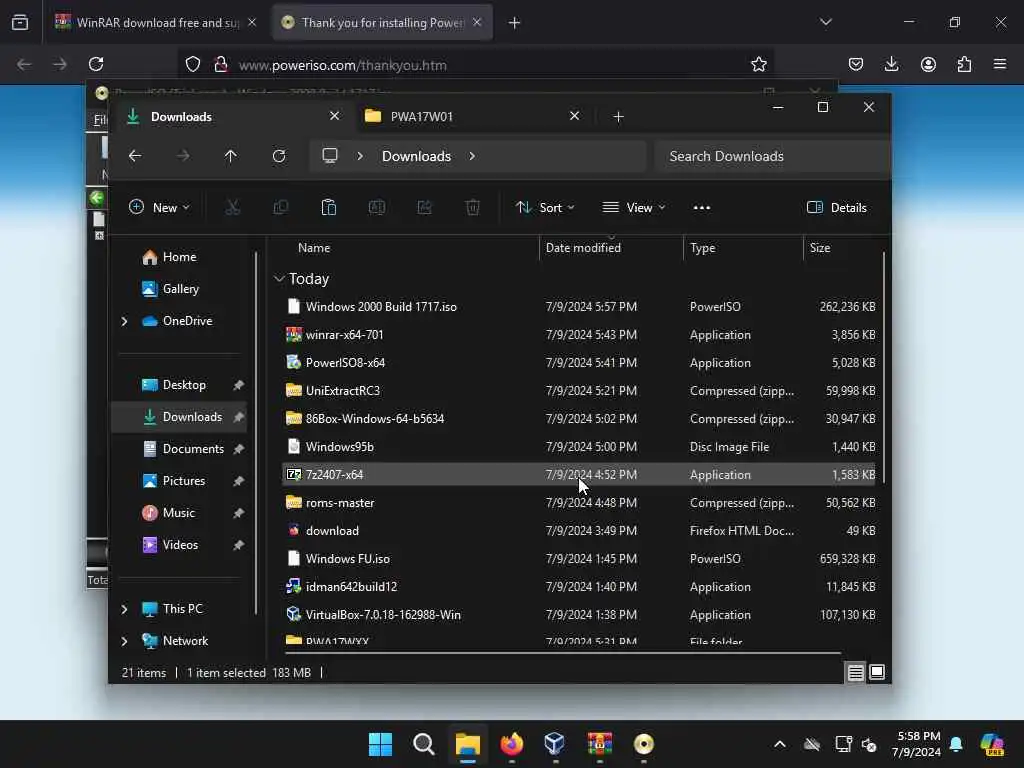Open the View dropdown
Viewport: 1024px width, 768px height.
pos(633,208)
